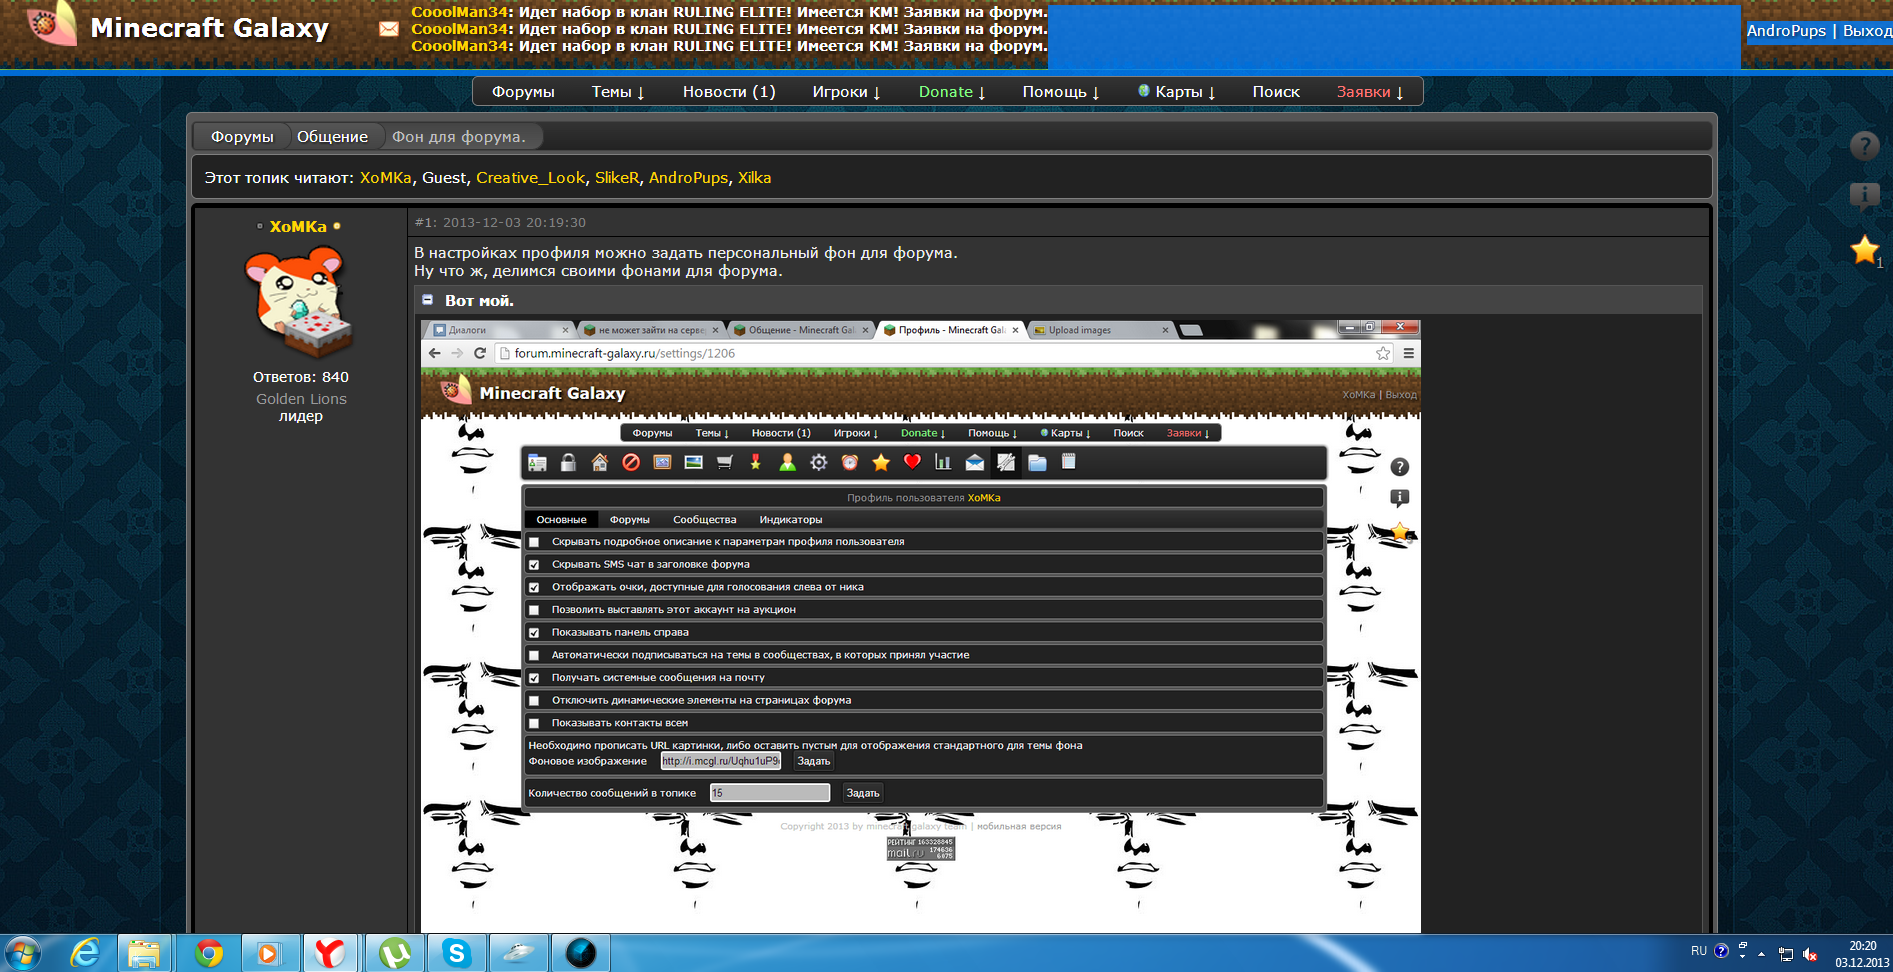1893x972 pixels.
Task: Select the Основные tab in the posted screenshot
Action: tap(561, 520)
